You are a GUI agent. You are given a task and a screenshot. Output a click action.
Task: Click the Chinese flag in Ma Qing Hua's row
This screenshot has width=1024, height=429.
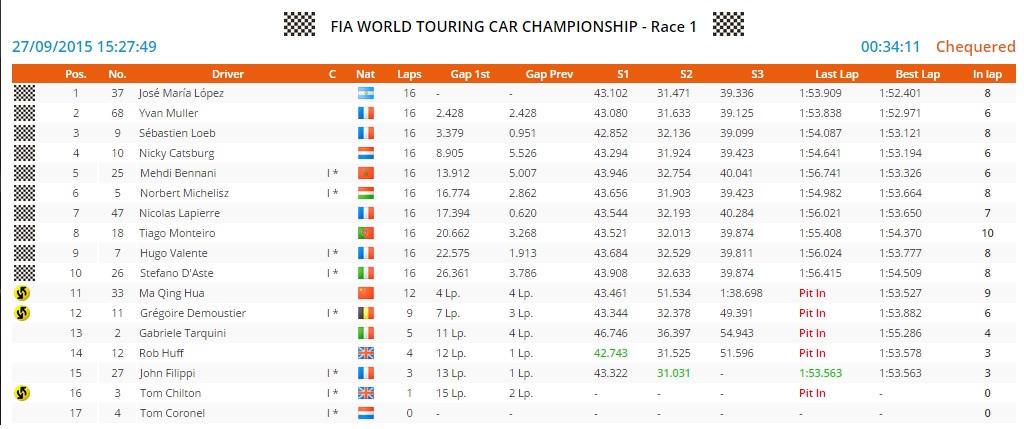click(365, 293)
